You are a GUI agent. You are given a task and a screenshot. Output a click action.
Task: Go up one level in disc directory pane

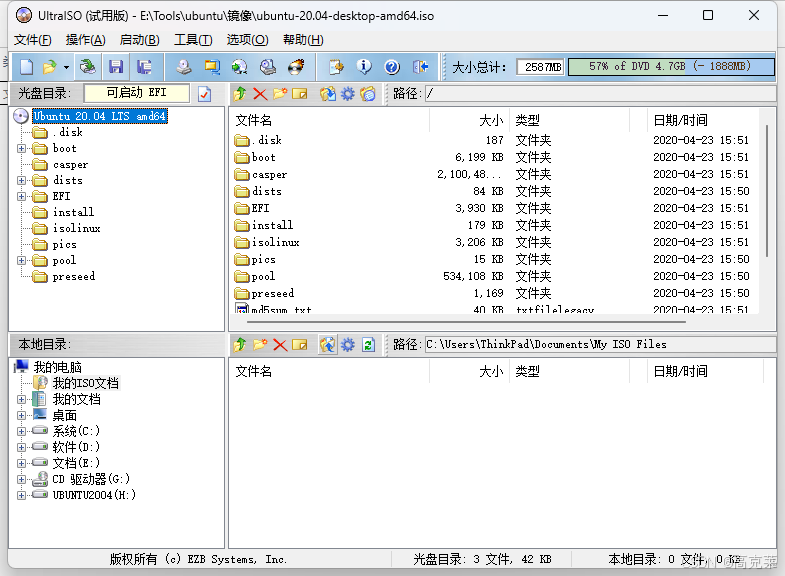coord(240,94)
